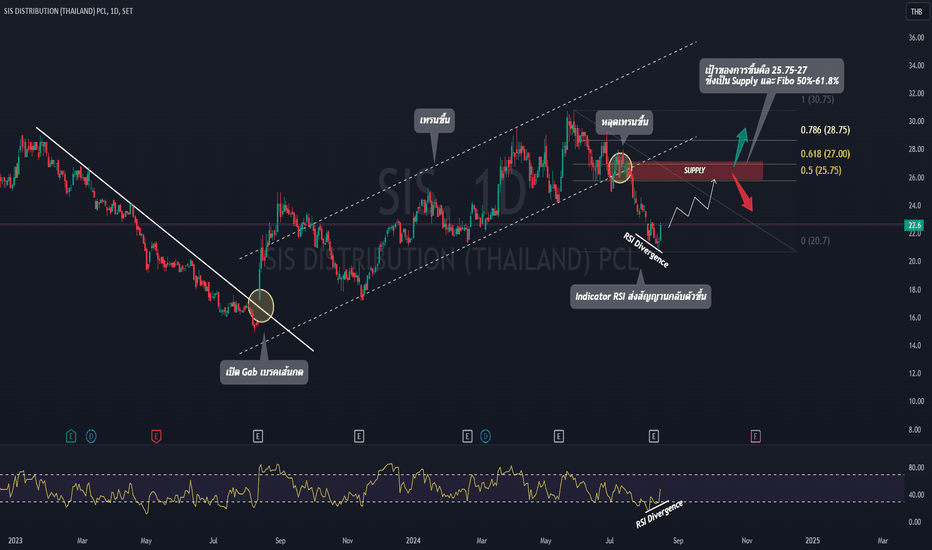Select the red down arrow drawing

click(x=742, y=193)
